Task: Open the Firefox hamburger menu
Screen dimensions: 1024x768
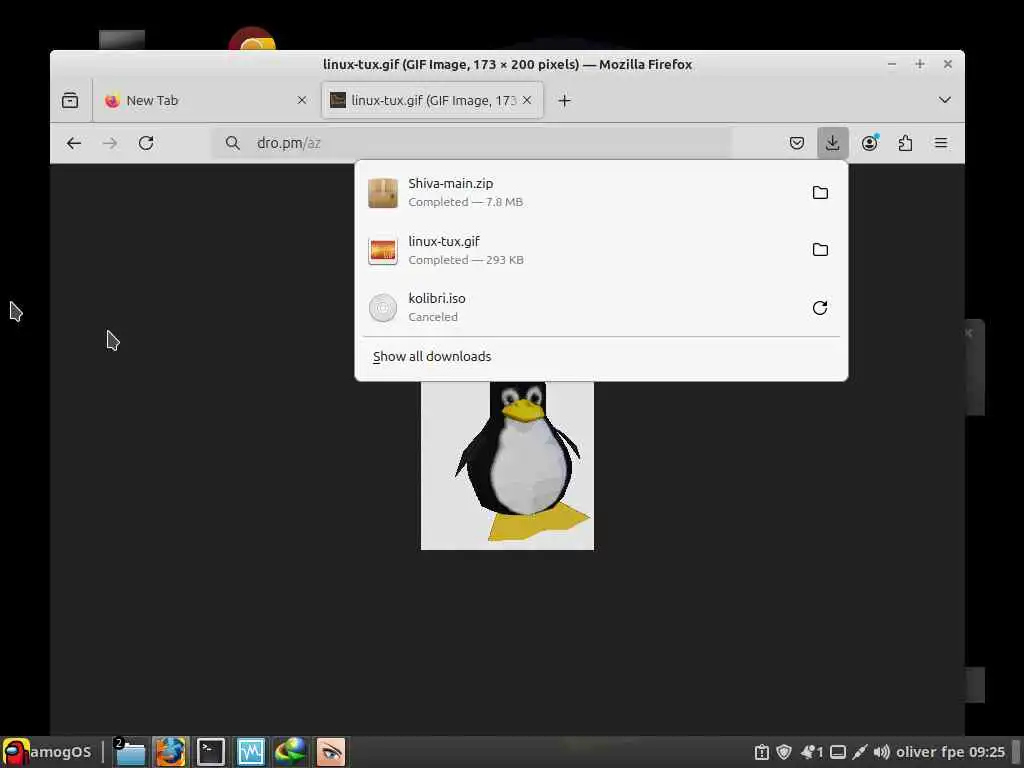Action: tap(941, 143)
